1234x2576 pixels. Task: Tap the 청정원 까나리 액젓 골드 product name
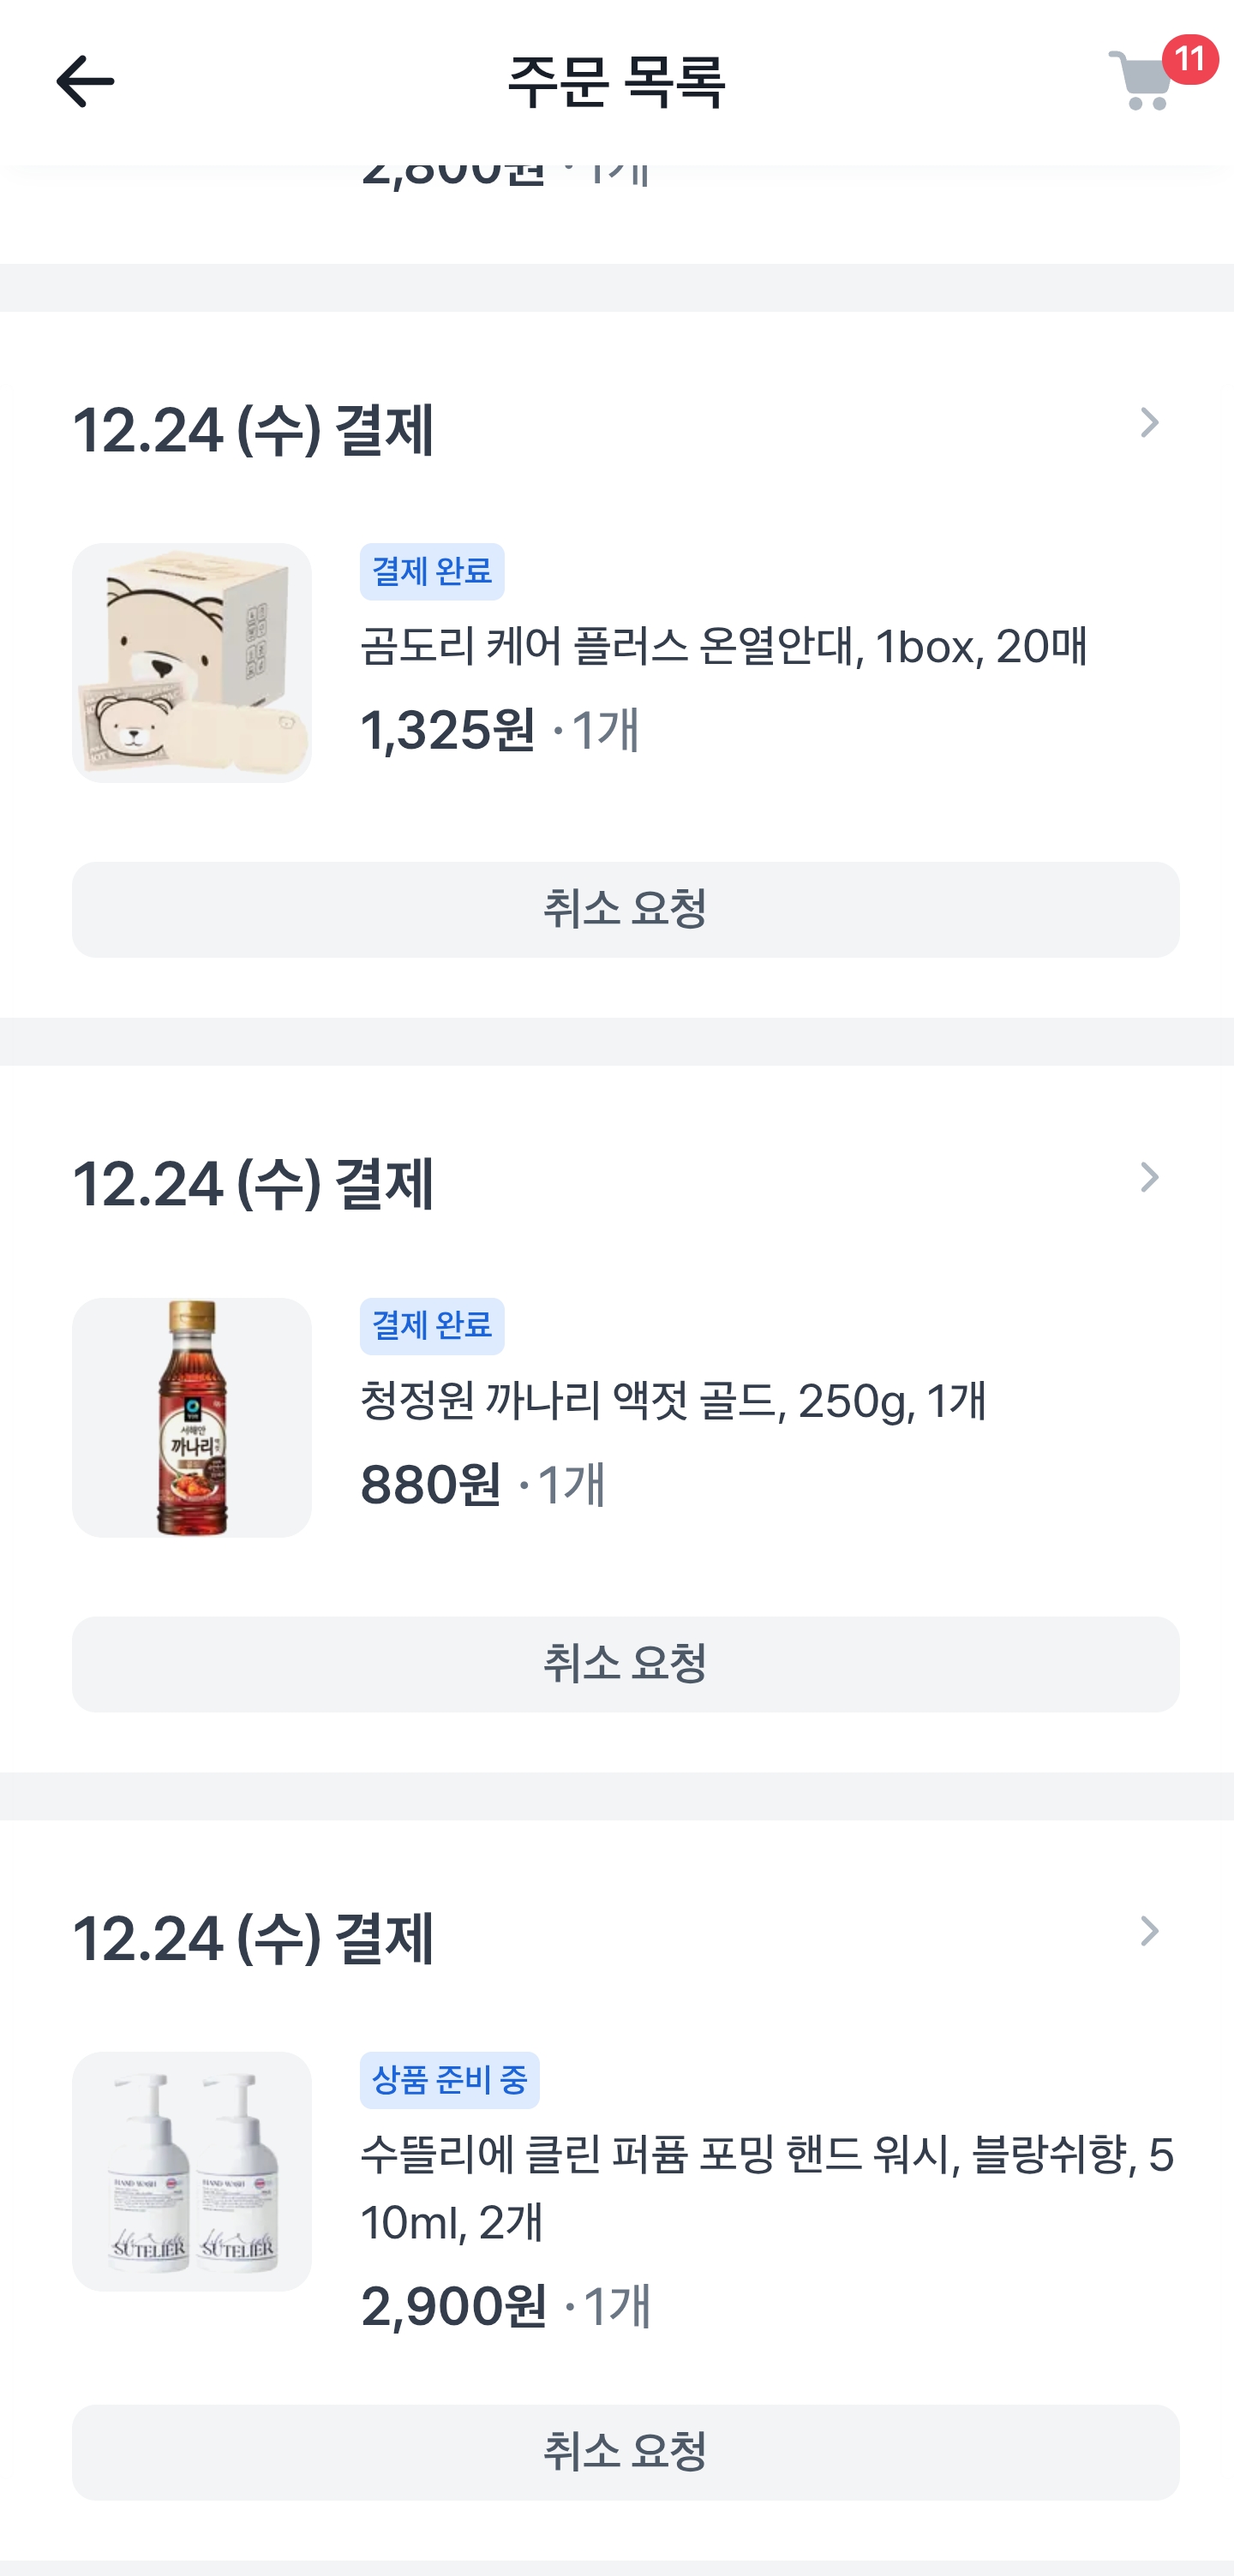tap(673, 1401)
